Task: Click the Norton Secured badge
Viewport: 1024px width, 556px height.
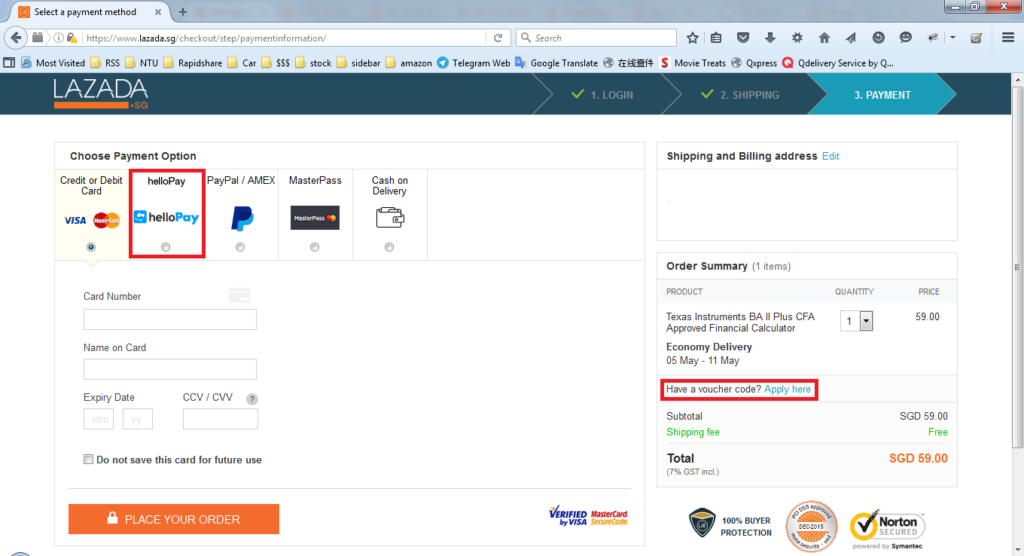Action: pos(888,528)
